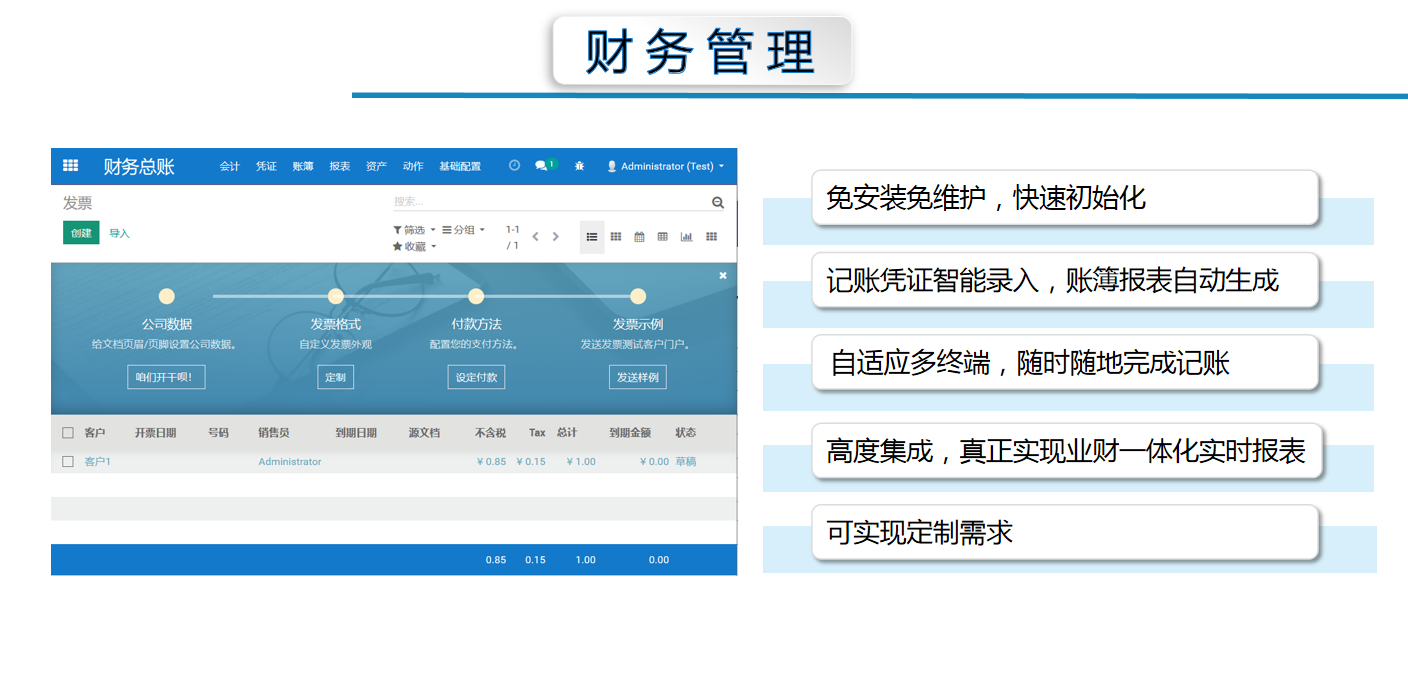Viewport: 1408px width, 678px height.
Task: Check the box for row 客户1
Action: tap(68, 462)
